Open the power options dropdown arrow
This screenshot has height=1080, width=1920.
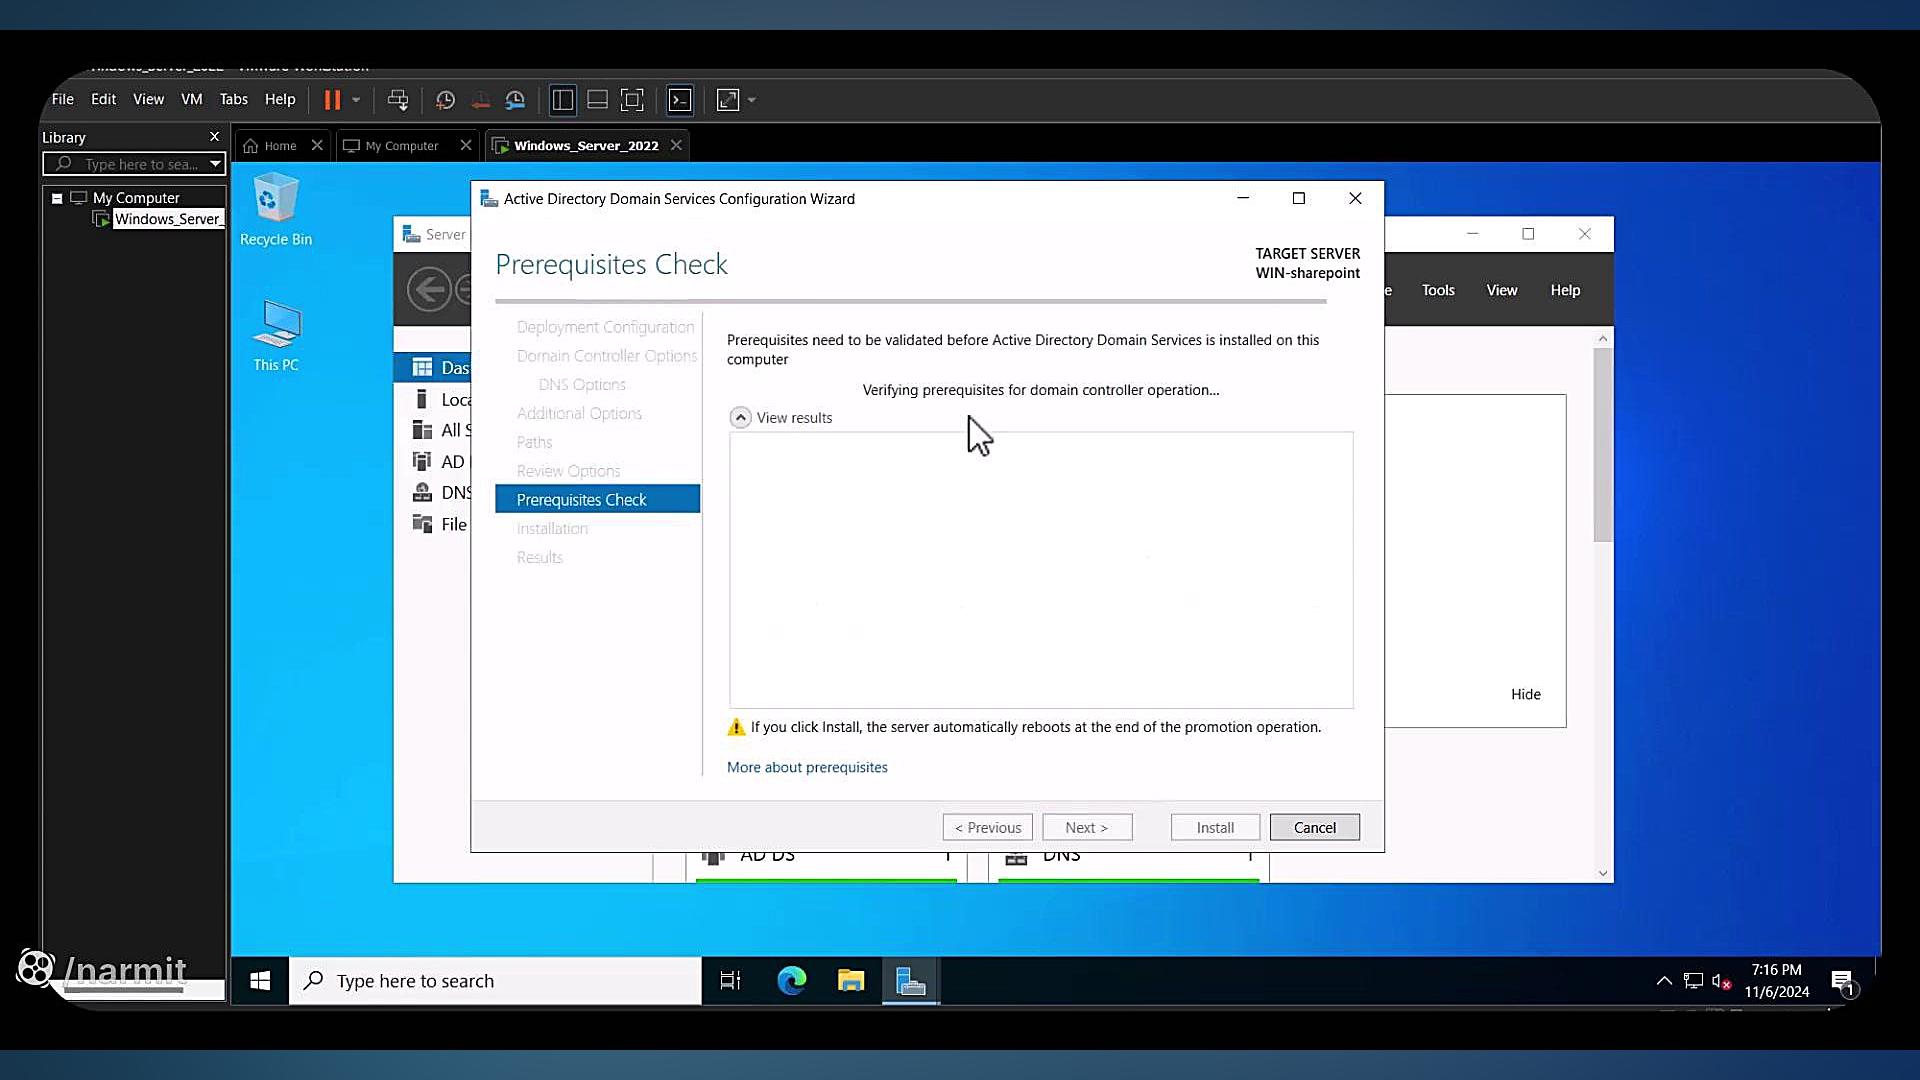(356, 100)
